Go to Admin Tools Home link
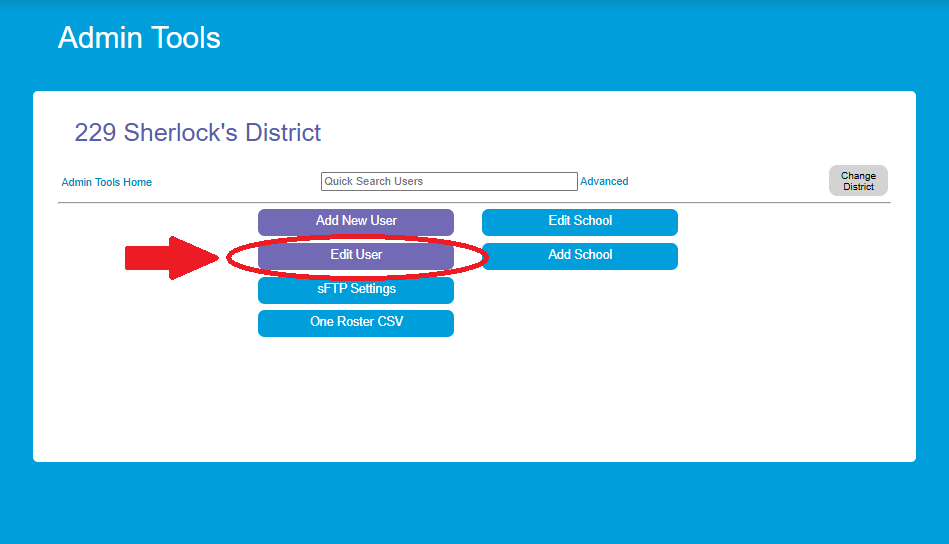The height and width of the screenshot is (544, 949). click(107, 182)
